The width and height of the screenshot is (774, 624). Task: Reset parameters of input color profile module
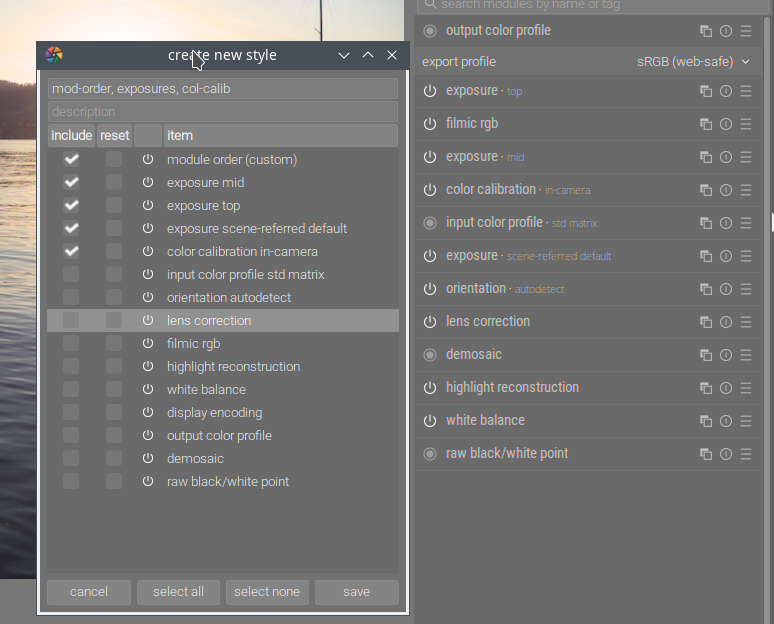tap(726, 223)
